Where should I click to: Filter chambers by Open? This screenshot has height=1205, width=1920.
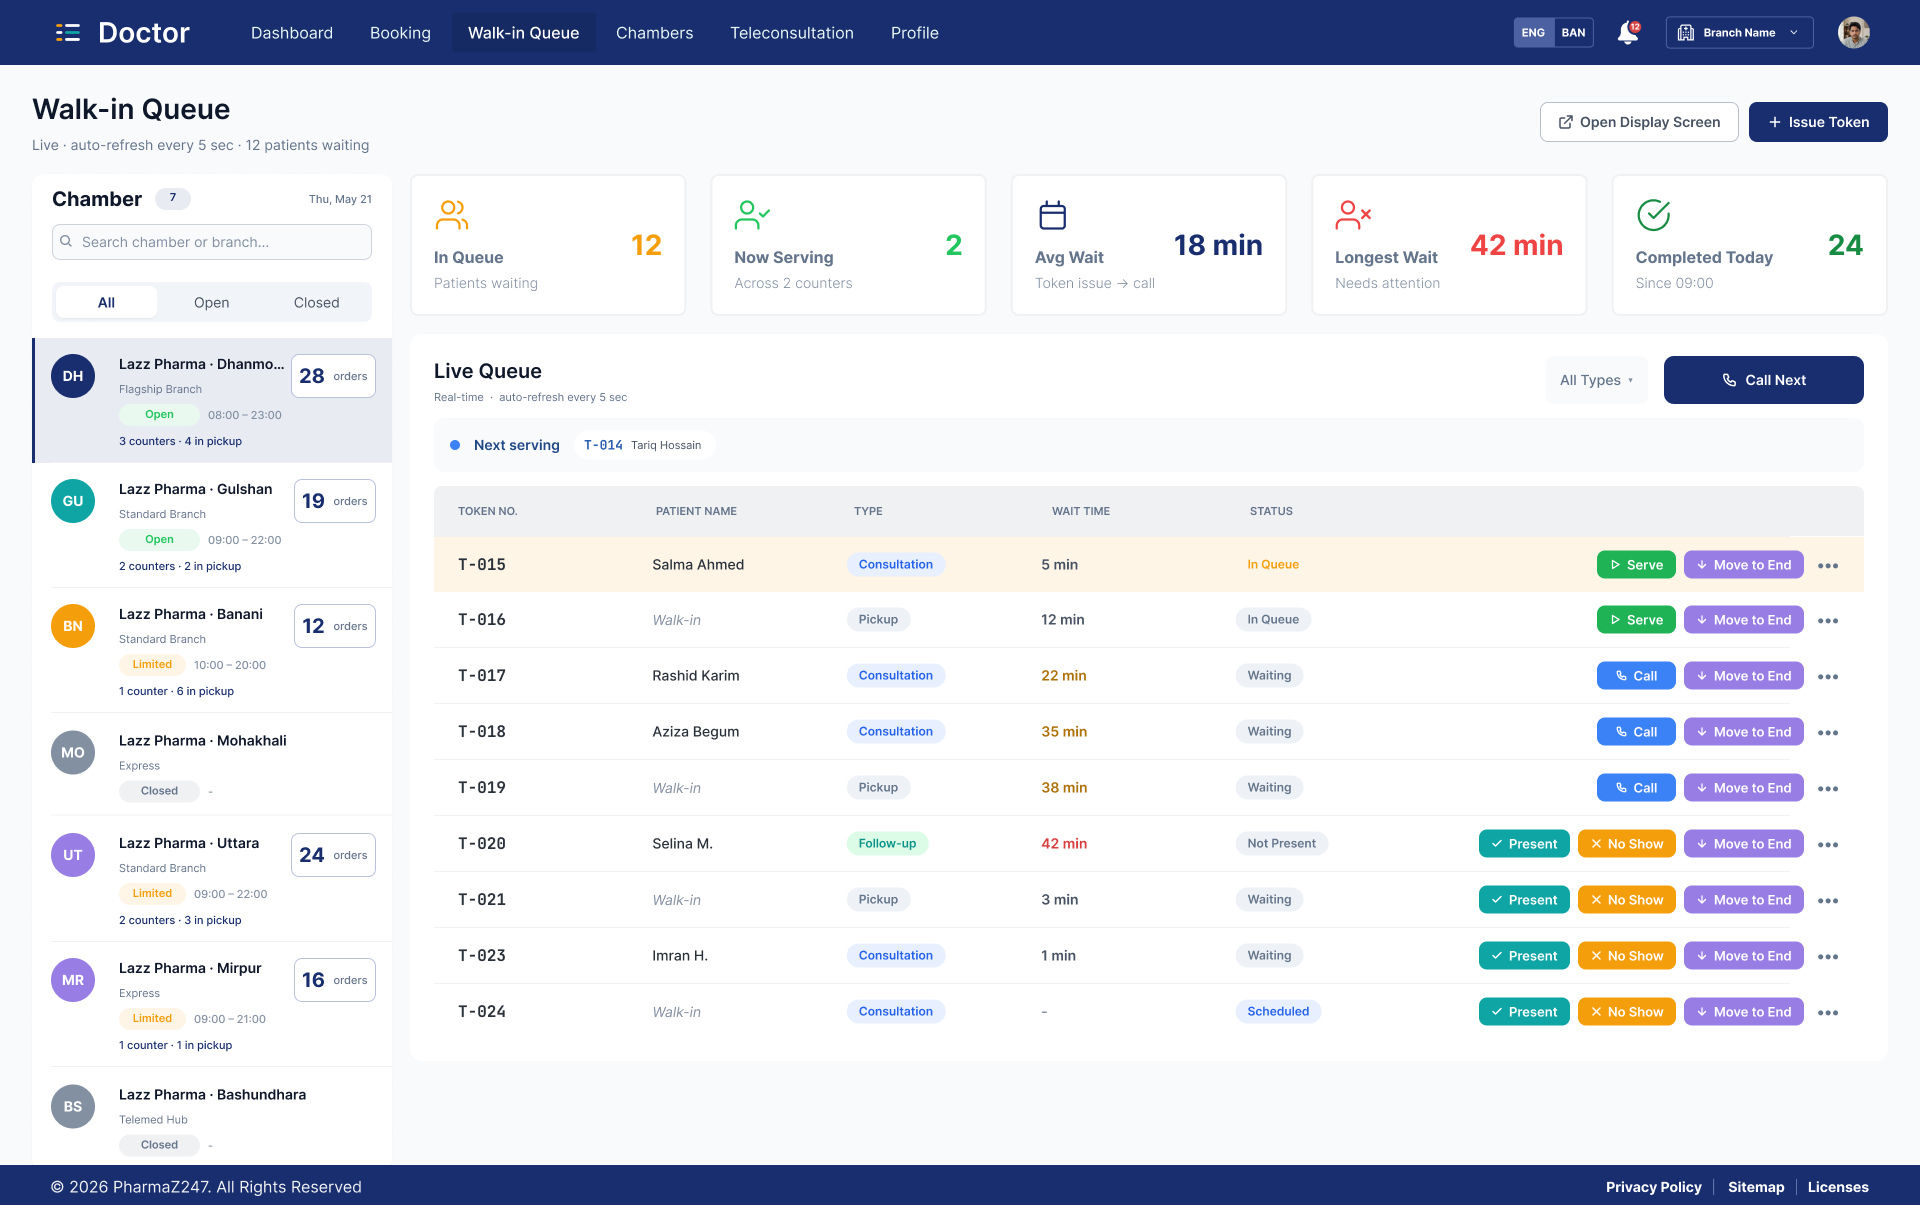211,302
